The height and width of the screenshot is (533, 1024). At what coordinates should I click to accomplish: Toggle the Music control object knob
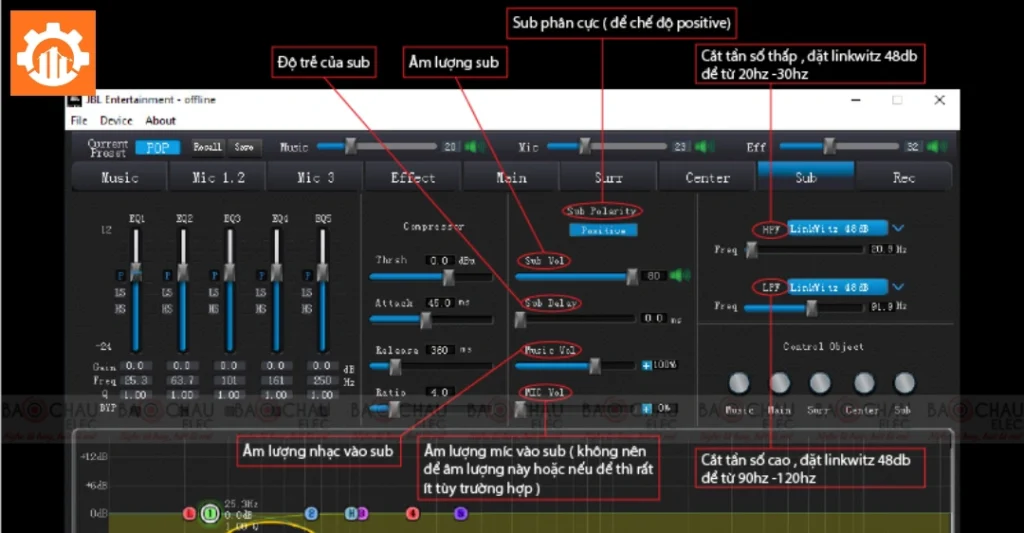click(x=739, y=383)
